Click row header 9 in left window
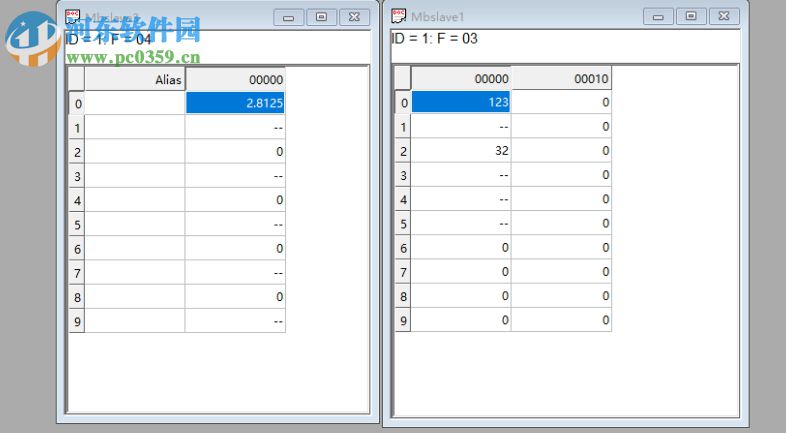 (x=77, y=321)
